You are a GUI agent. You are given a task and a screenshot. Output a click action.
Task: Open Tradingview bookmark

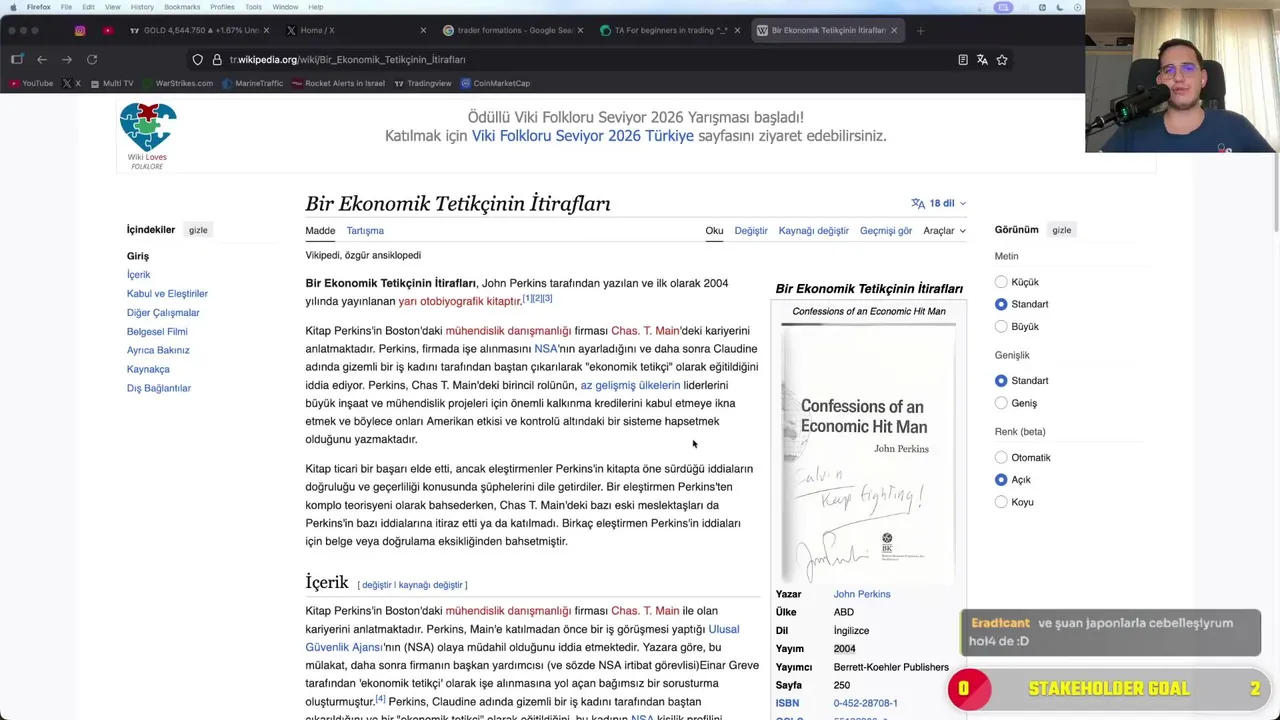[x=423, y=83]
